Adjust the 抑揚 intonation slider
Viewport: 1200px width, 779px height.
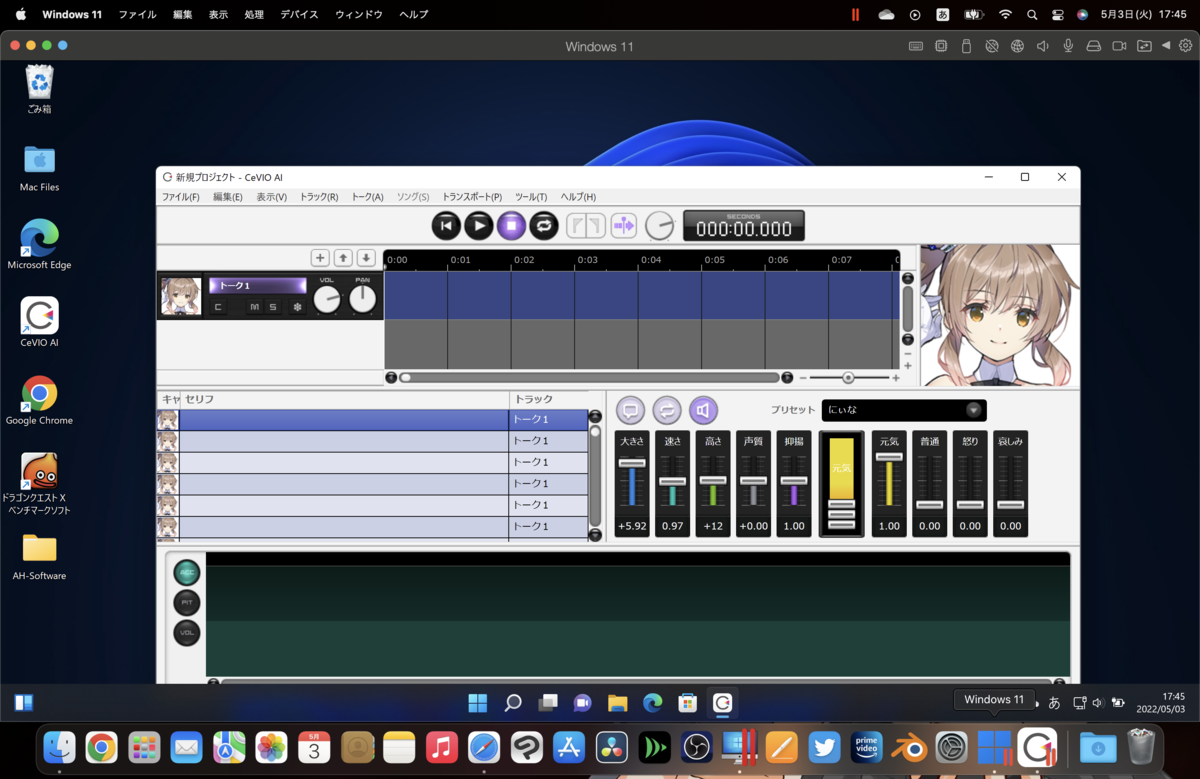(794, 482)
